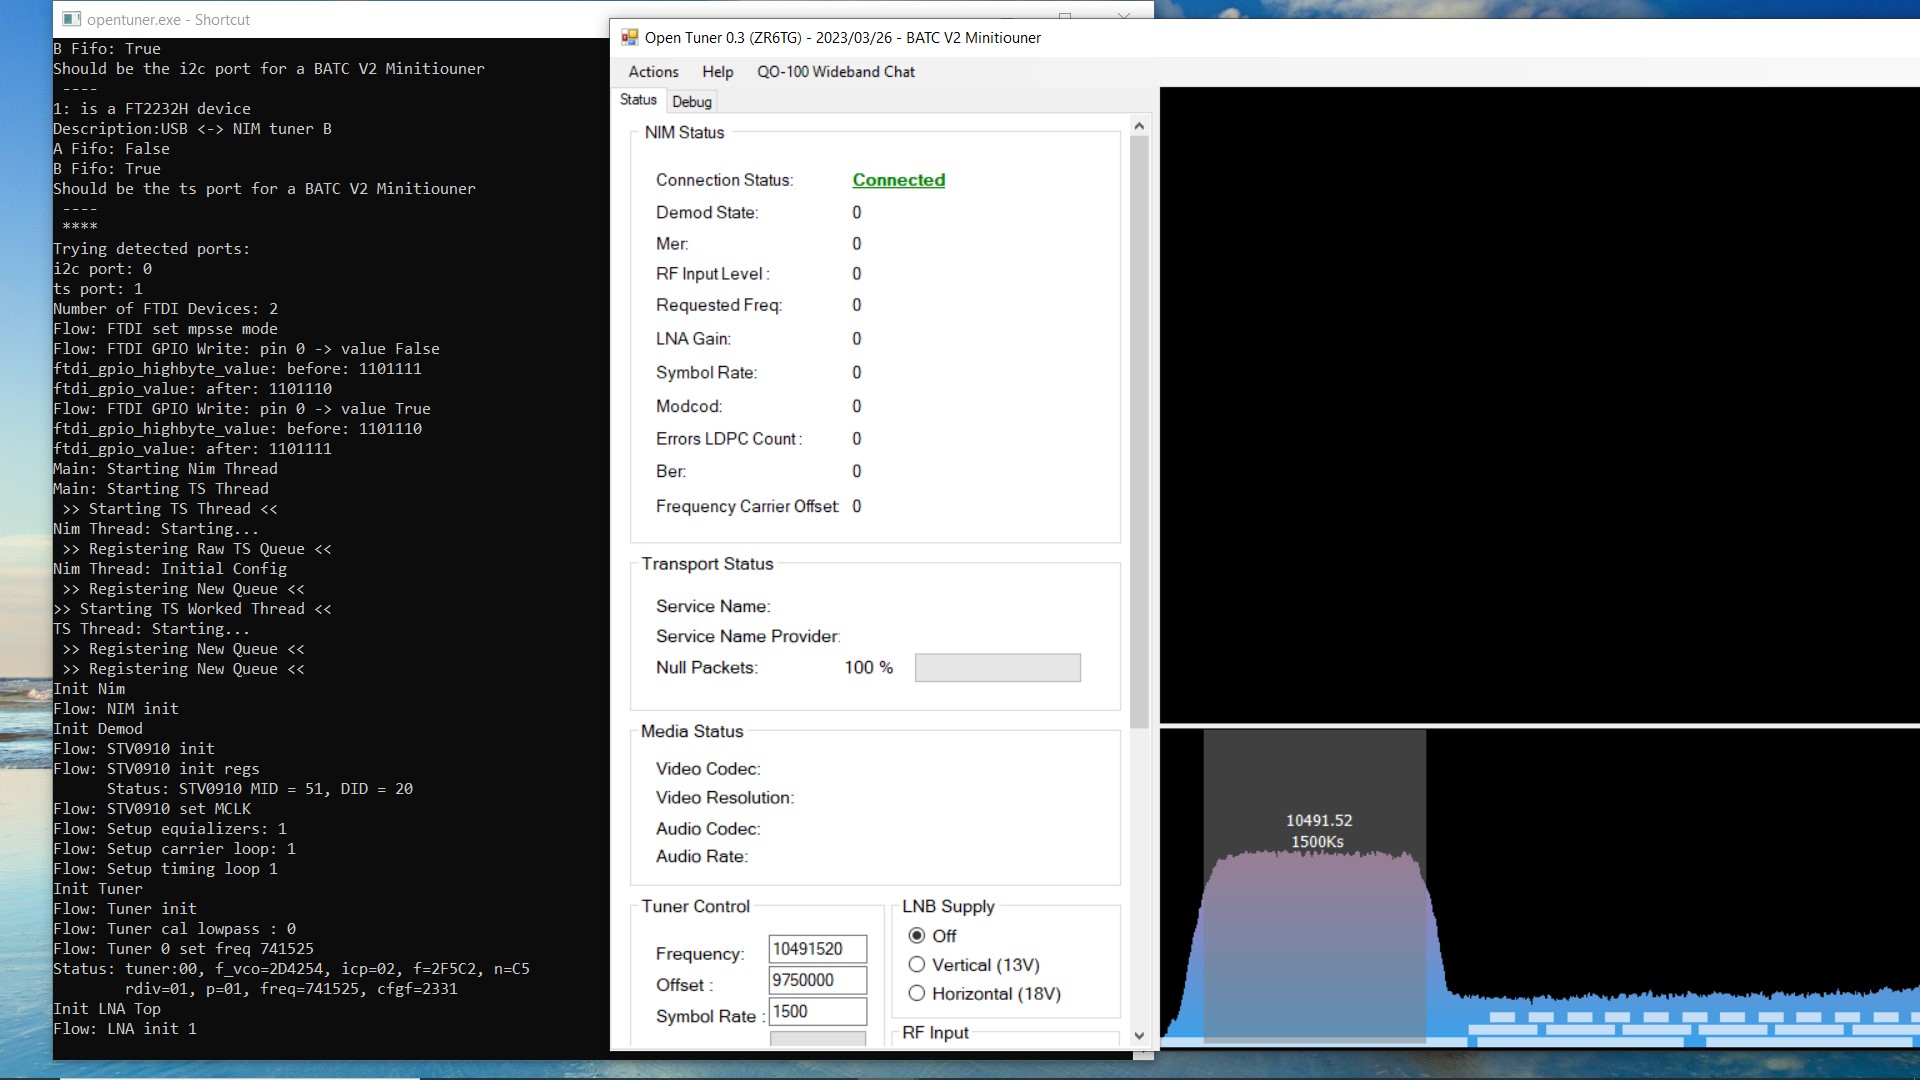Click the Symbol Rate input field
Image resolution: width=1920 pixels, height=1080 pixels.
(817, 1012)
